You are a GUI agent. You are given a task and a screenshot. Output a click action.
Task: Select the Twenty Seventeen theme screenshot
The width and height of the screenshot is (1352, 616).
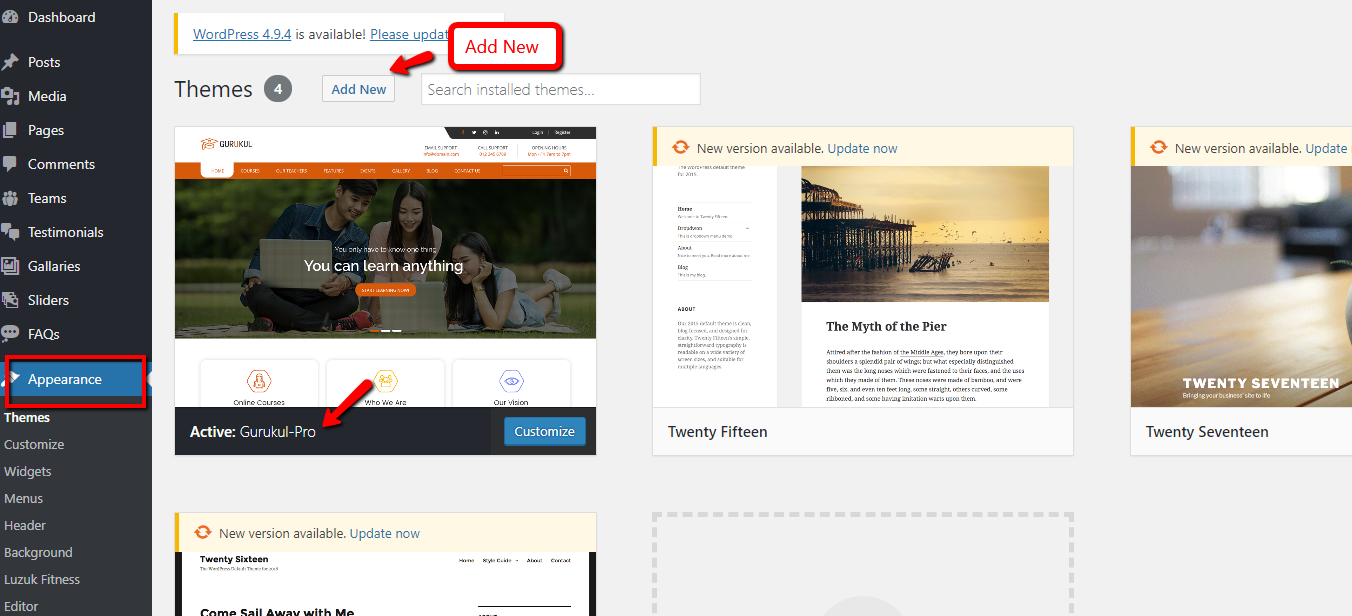click(1241, 286)
